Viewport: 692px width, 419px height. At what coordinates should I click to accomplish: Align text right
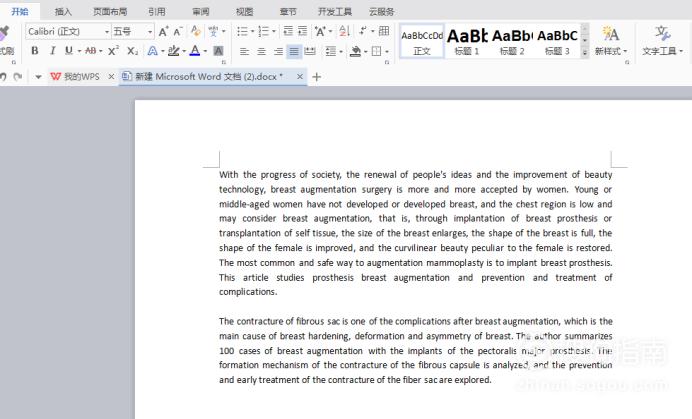click(x=278, y=51)
